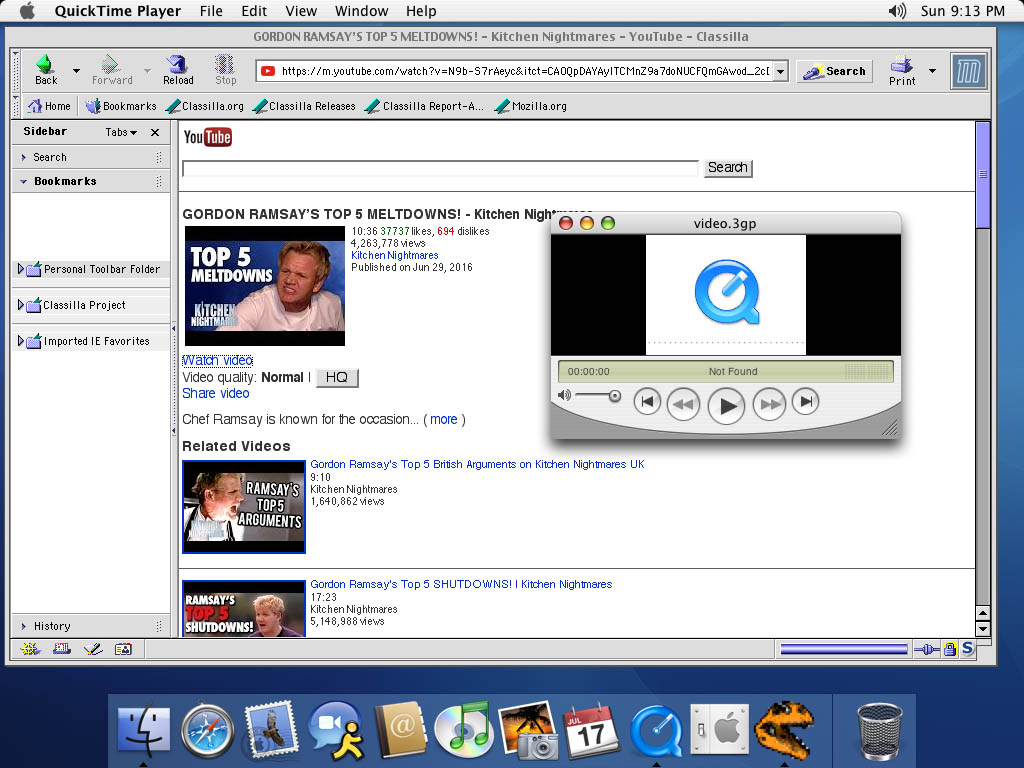Expand the Personal Toolbar Folder
1024x768 pixels.
pos(20,268)
